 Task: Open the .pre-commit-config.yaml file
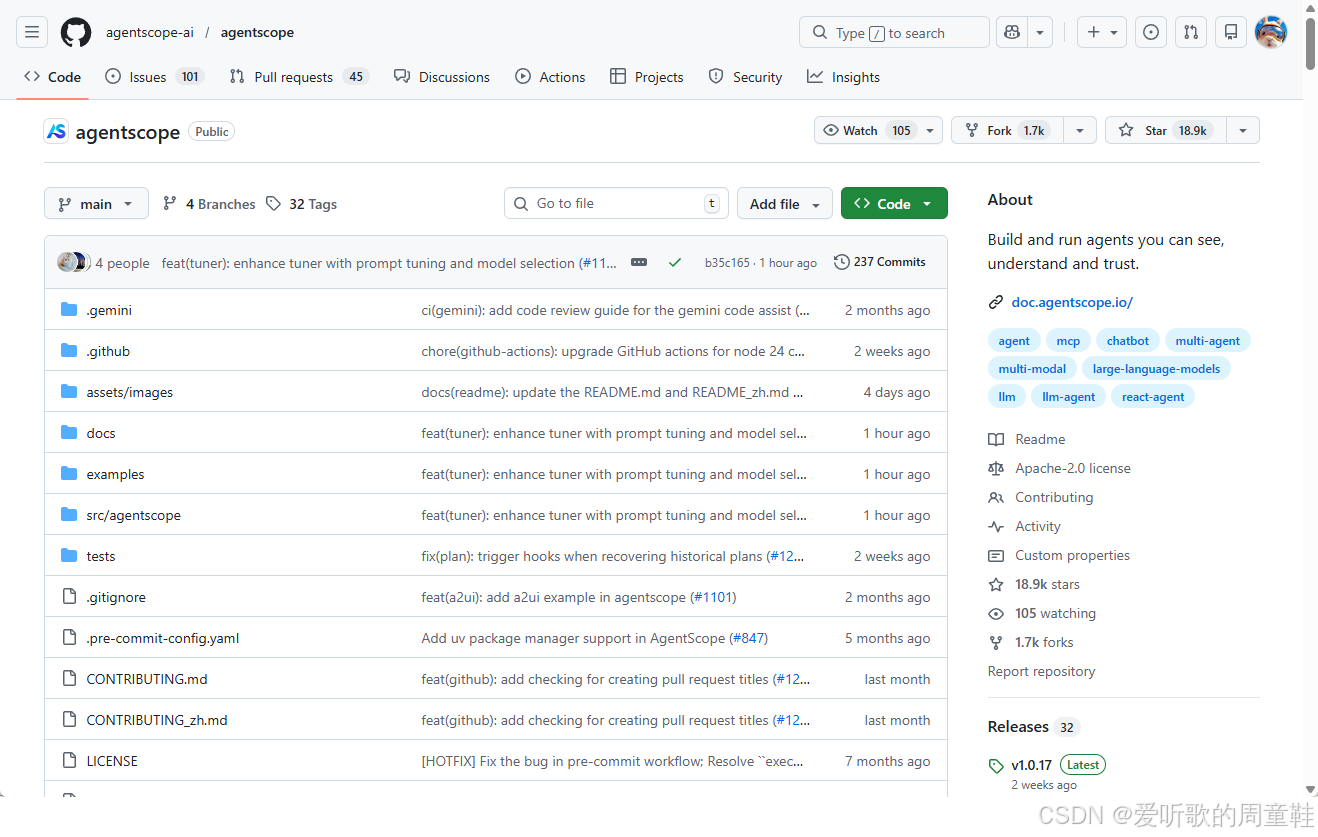[163, 638]
